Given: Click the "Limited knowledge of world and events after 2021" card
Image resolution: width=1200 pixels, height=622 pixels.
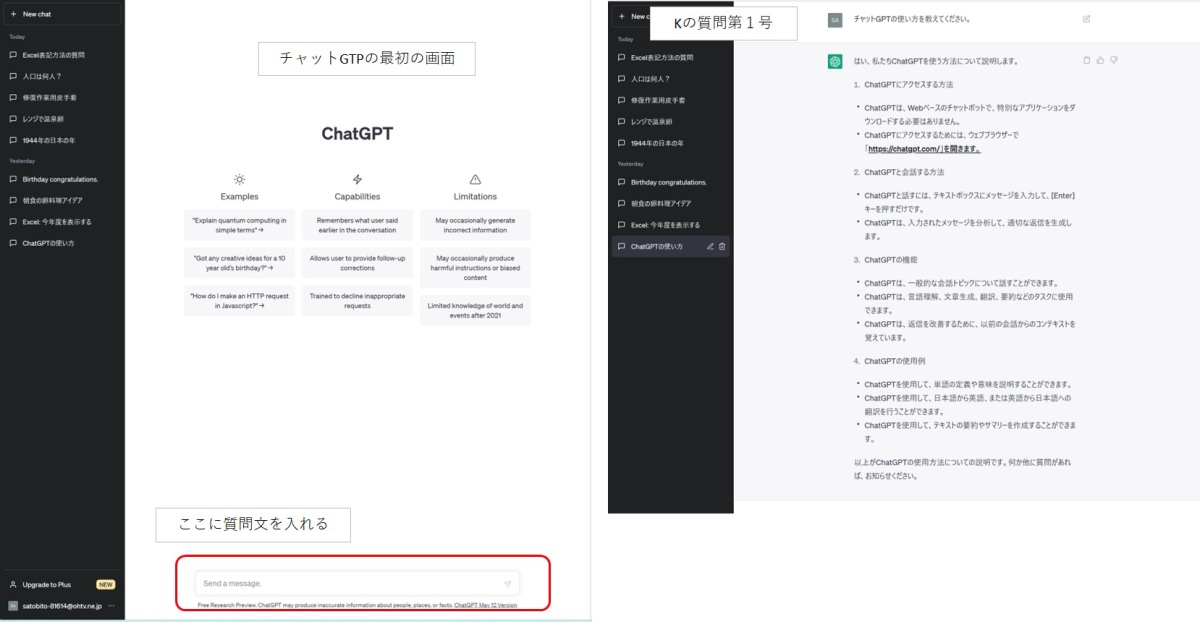Looking at the screenshot, I should click(475, 311).
